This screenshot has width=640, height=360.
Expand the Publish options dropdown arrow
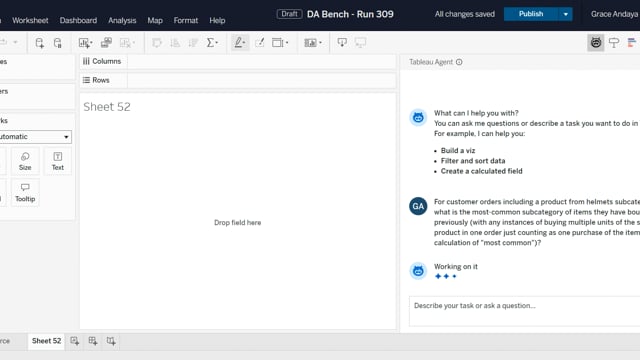point(565,14)
